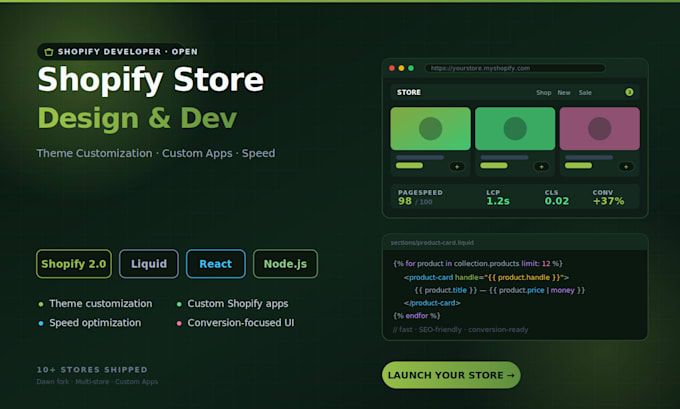
Task: Select the purple product thumbnail
Action: (x=599, y=129)
